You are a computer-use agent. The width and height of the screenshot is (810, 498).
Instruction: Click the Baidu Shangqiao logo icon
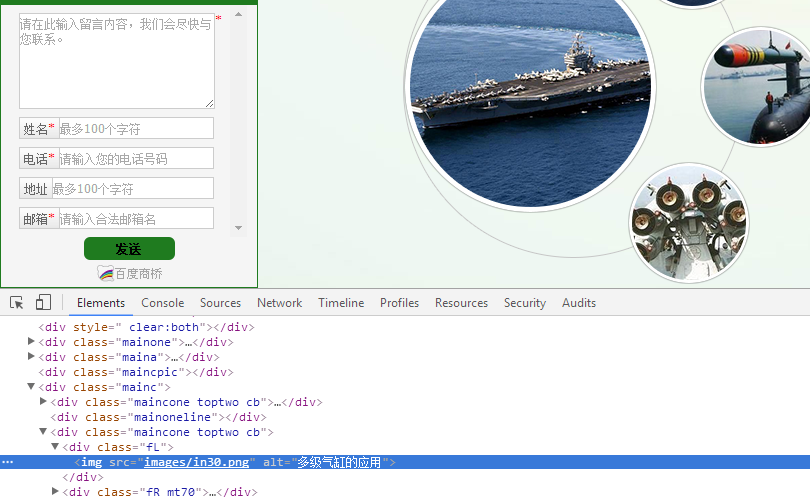[x=105, y=273]
